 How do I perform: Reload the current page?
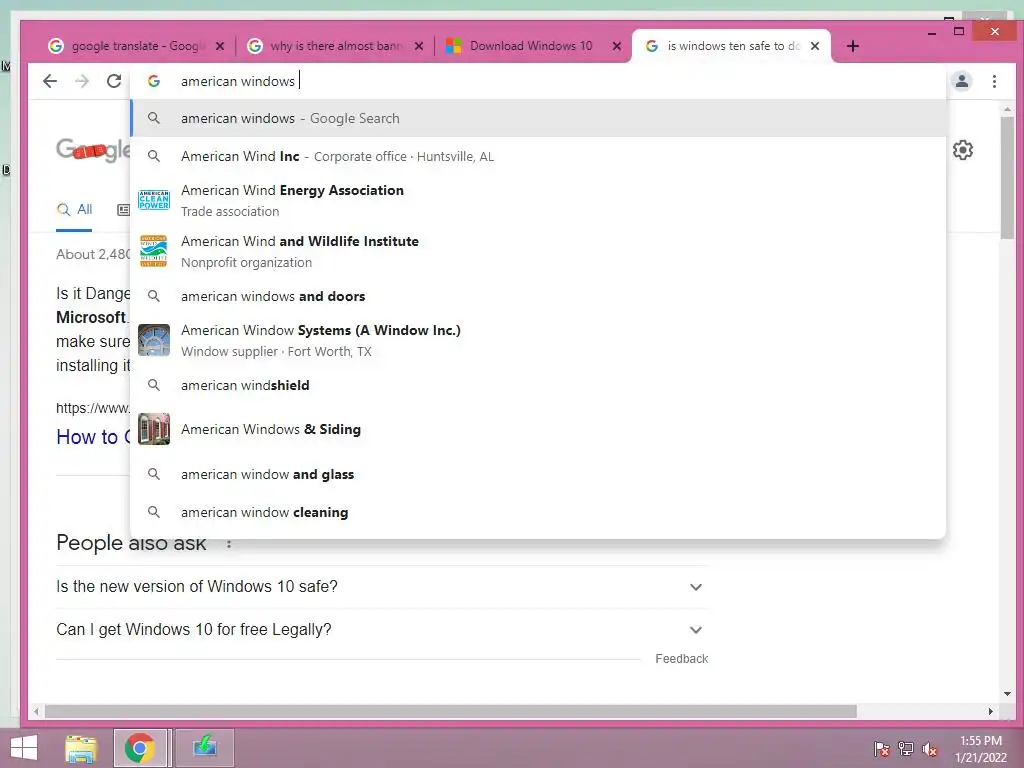tap(114, 81)
